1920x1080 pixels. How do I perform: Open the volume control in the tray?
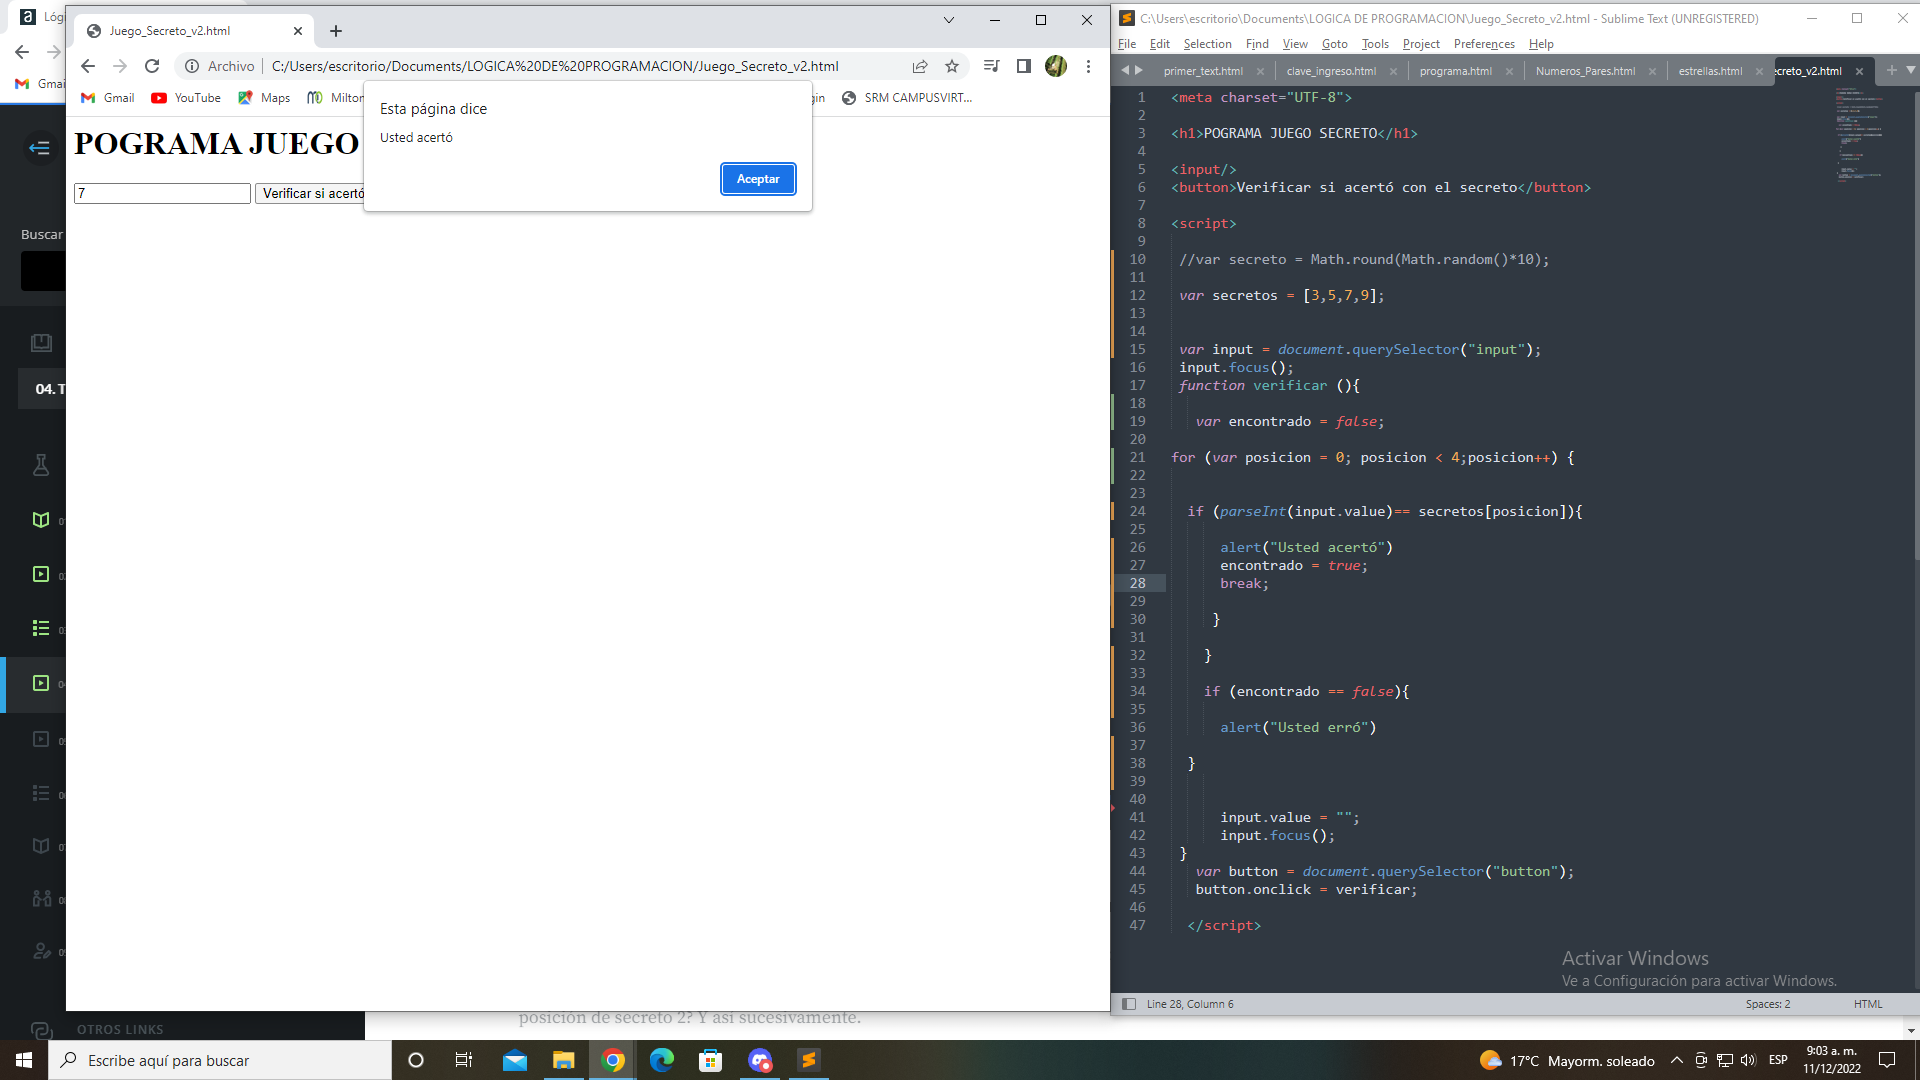(x=1748, y=1060)
